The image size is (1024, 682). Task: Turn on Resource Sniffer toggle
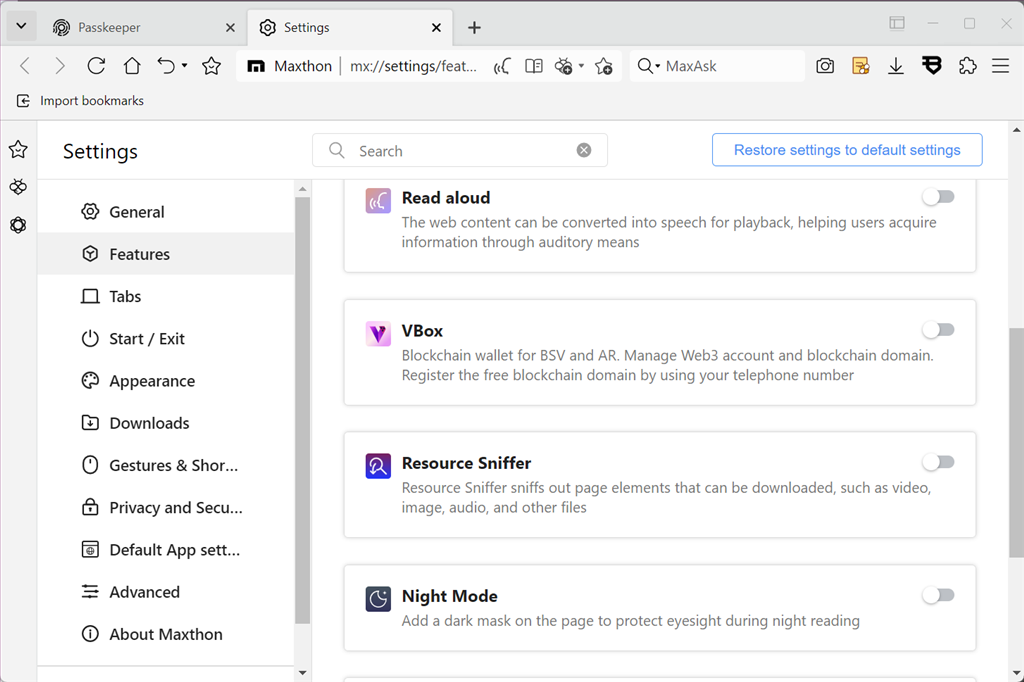[938, 463]
